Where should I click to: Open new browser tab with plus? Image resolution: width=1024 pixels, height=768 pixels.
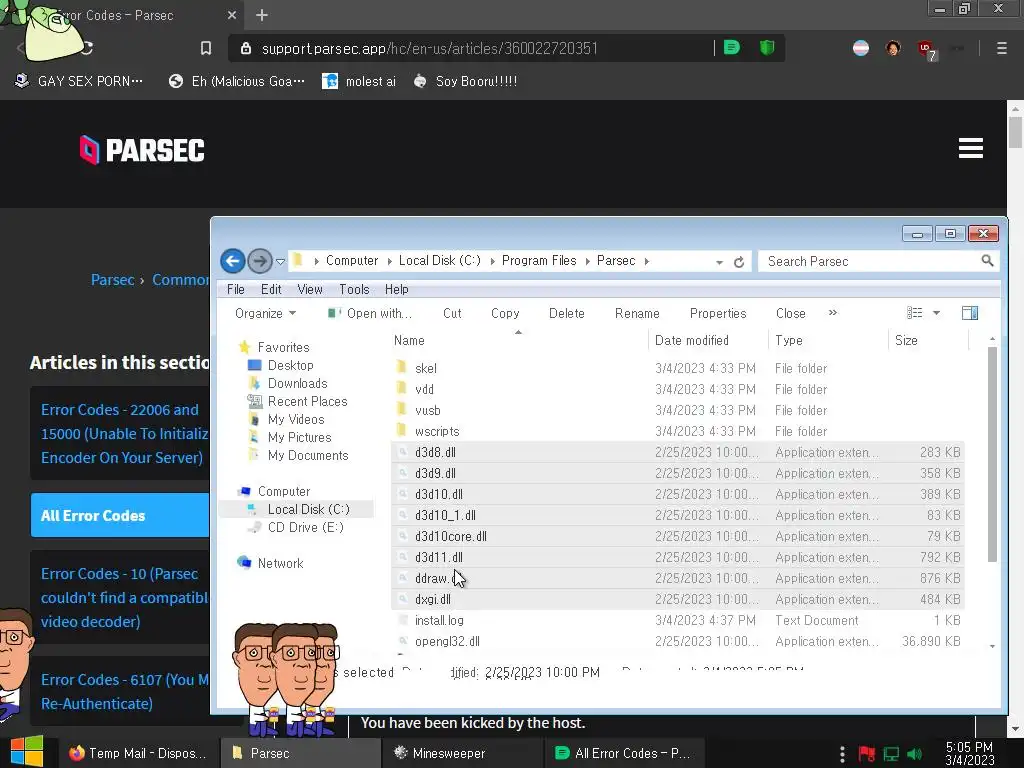[262, 15]
